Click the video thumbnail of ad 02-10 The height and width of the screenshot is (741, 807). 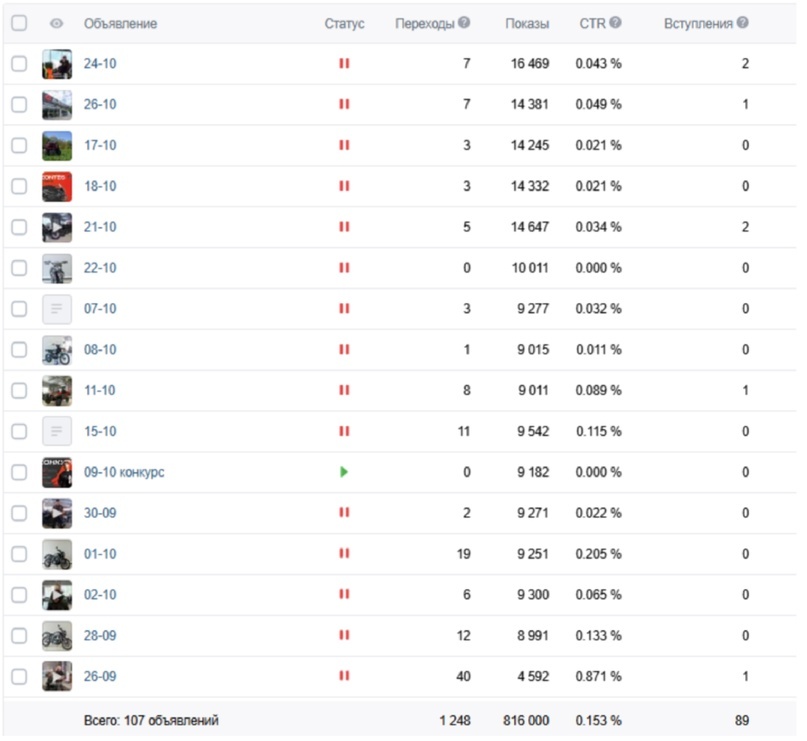click(57, 595)
